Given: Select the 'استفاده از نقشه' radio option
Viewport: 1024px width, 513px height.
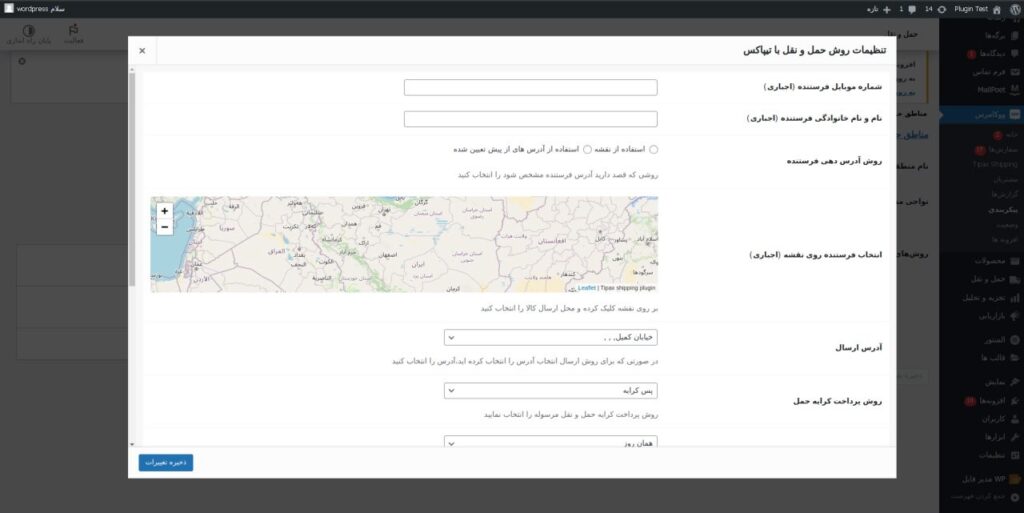Looking at the screenshot, I should 654,149.
